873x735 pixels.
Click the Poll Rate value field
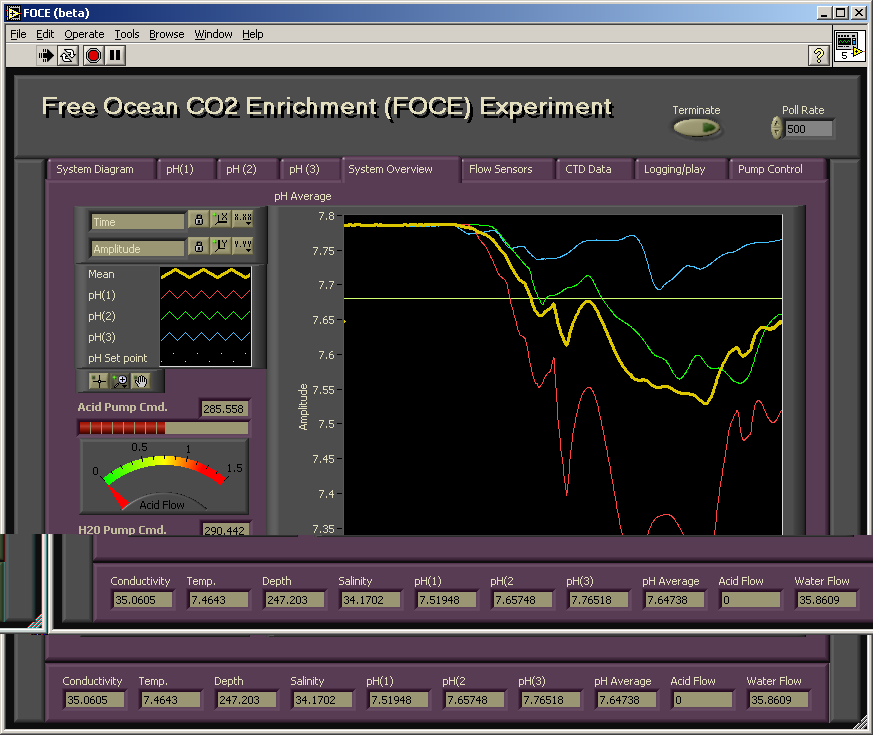click(x=808, y=129)
